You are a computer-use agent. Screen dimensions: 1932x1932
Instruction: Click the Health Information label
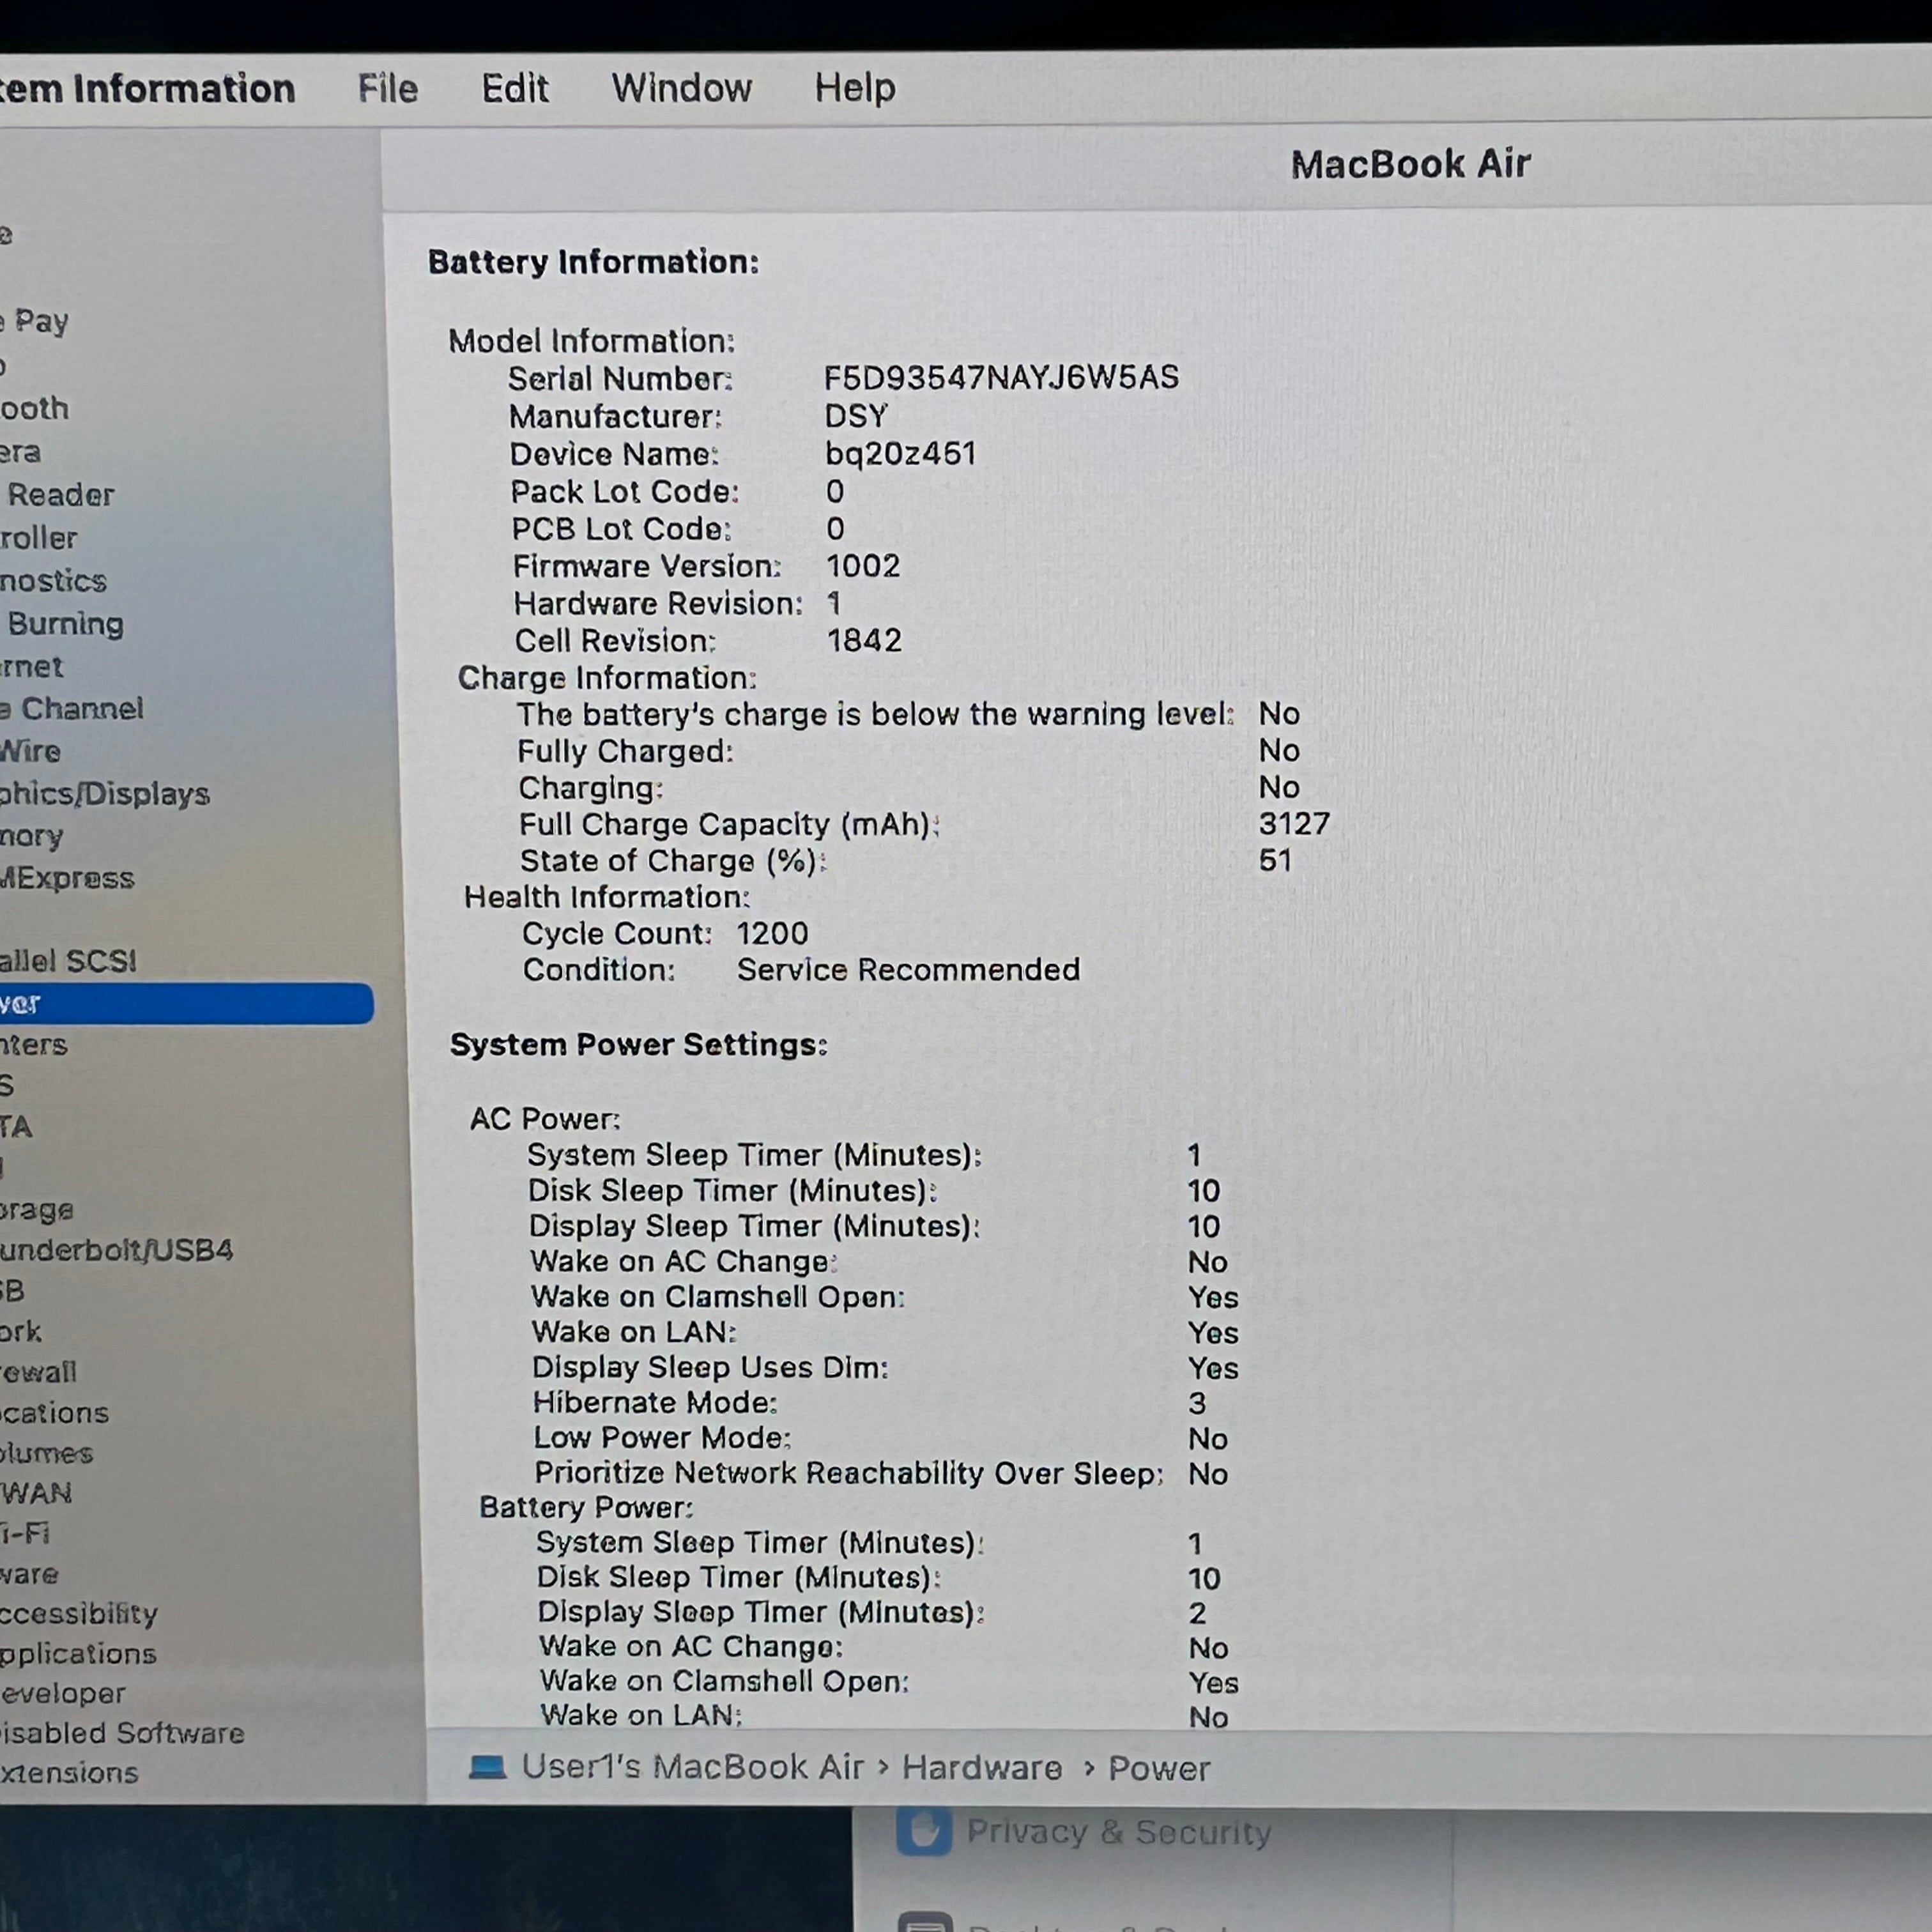pos(606,897)
